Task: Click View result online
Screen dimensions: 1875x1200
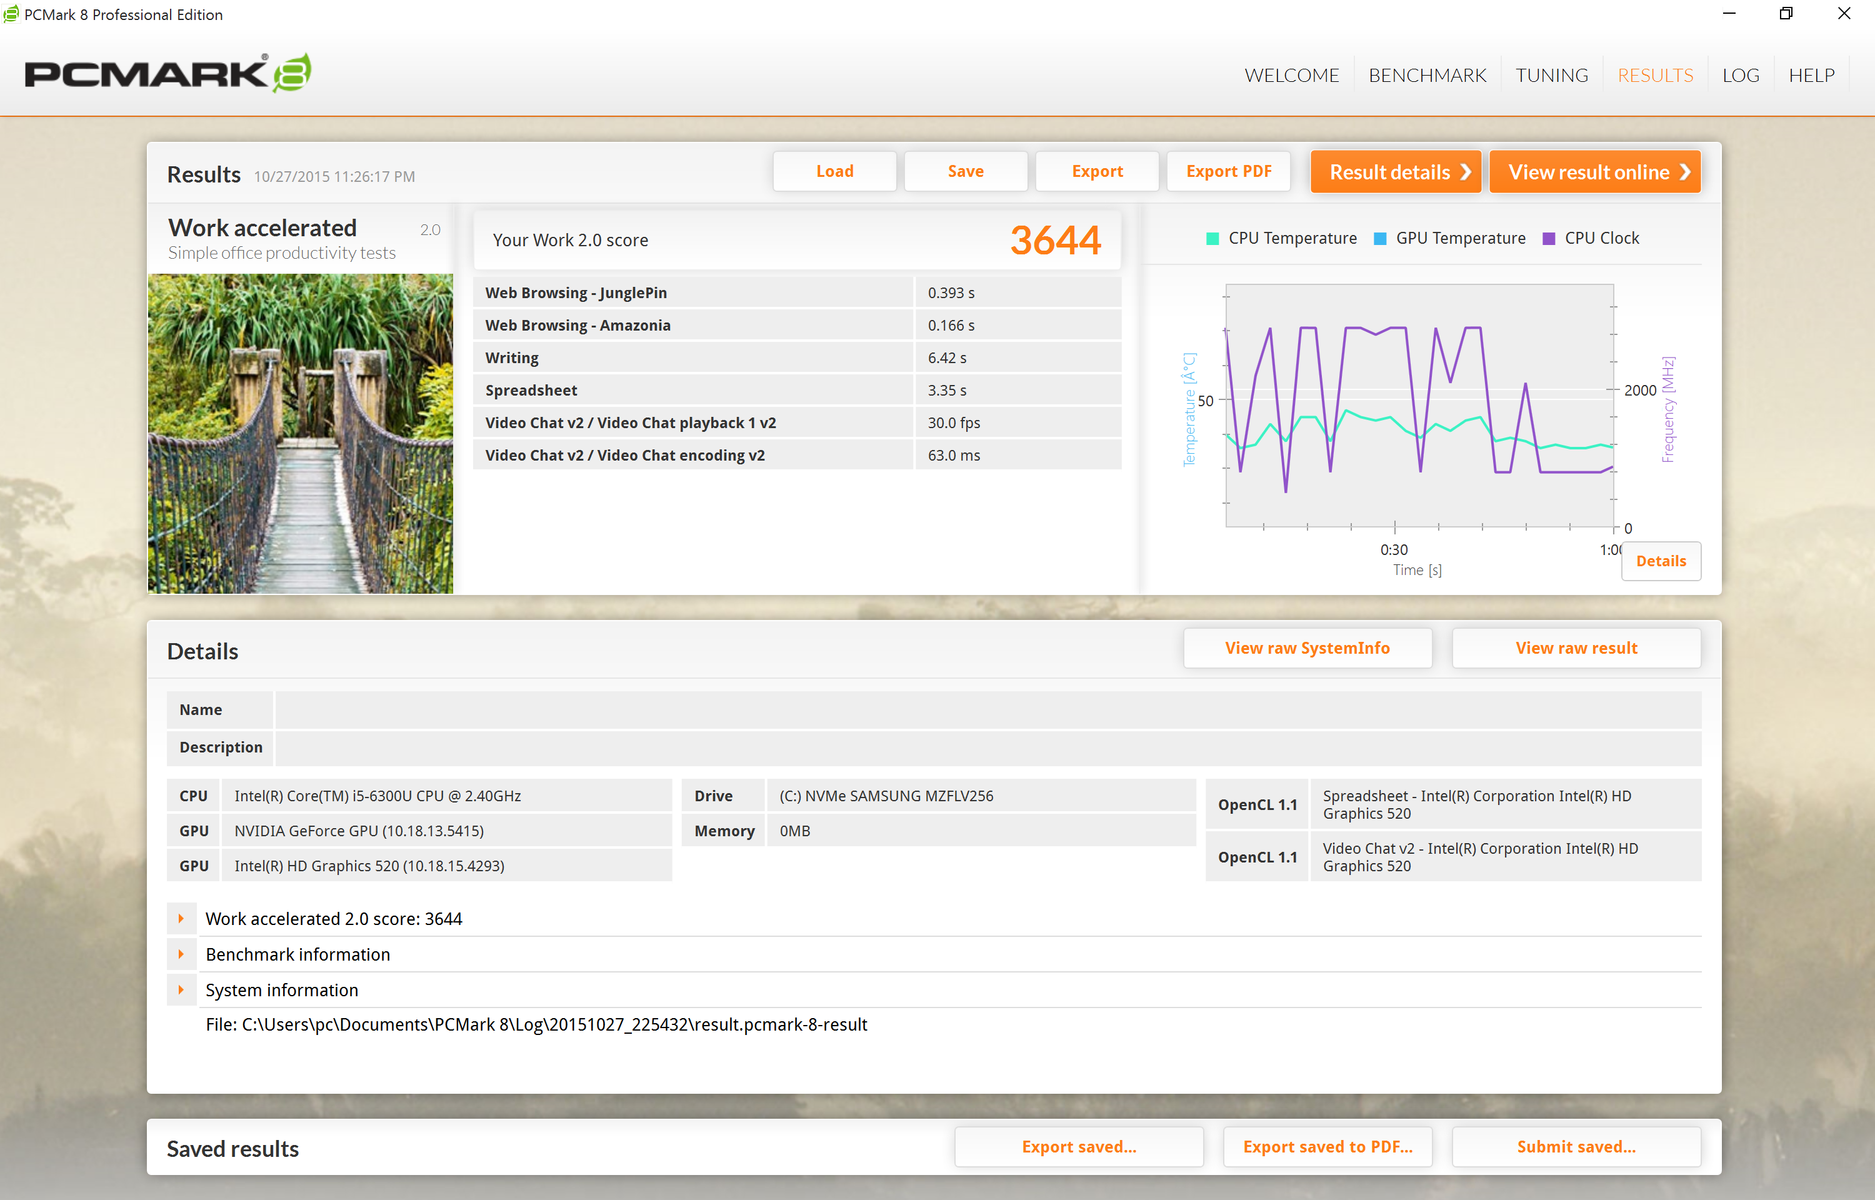Action: [1595, 172]
